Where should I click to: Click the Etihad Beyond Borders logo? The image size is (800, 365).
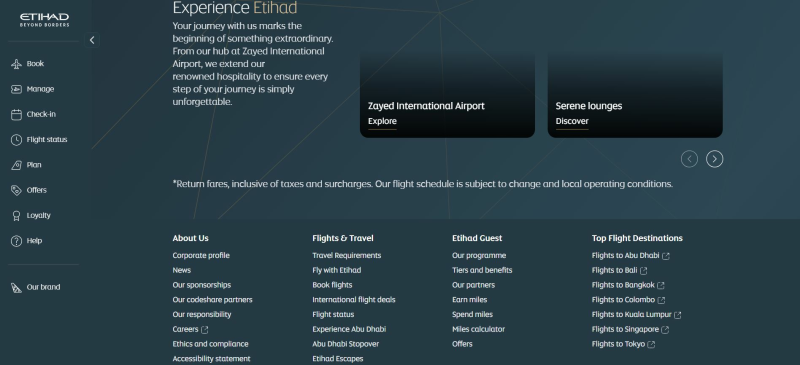click(x=44, y=20)
